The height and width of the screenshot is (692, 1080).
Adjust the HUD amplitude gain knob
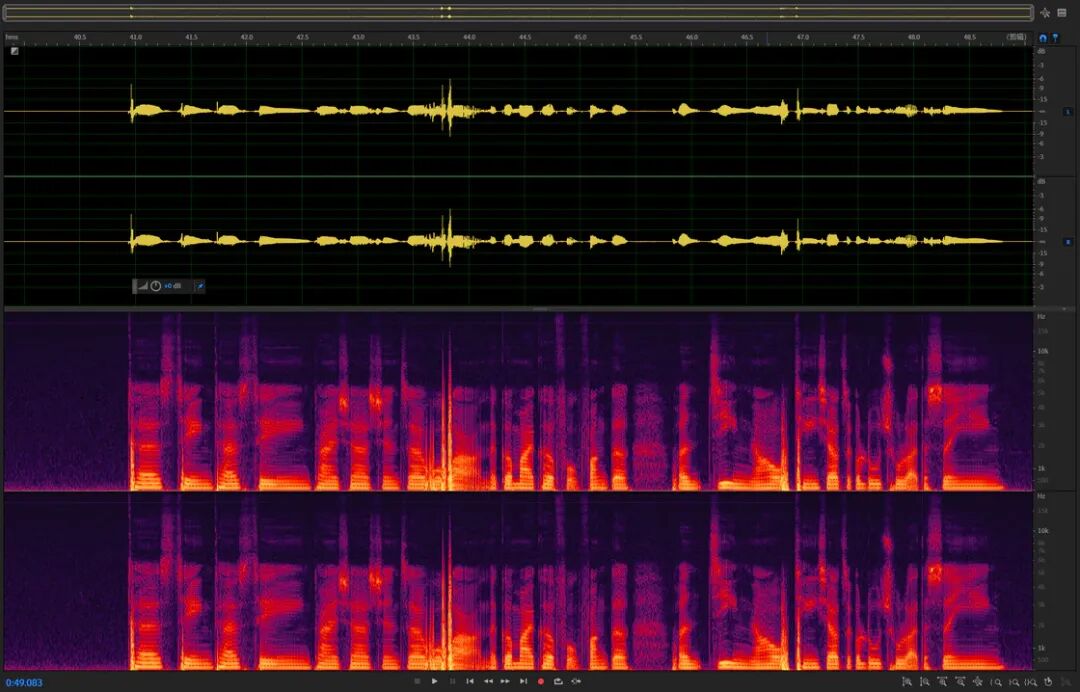[x=156, y=286]
